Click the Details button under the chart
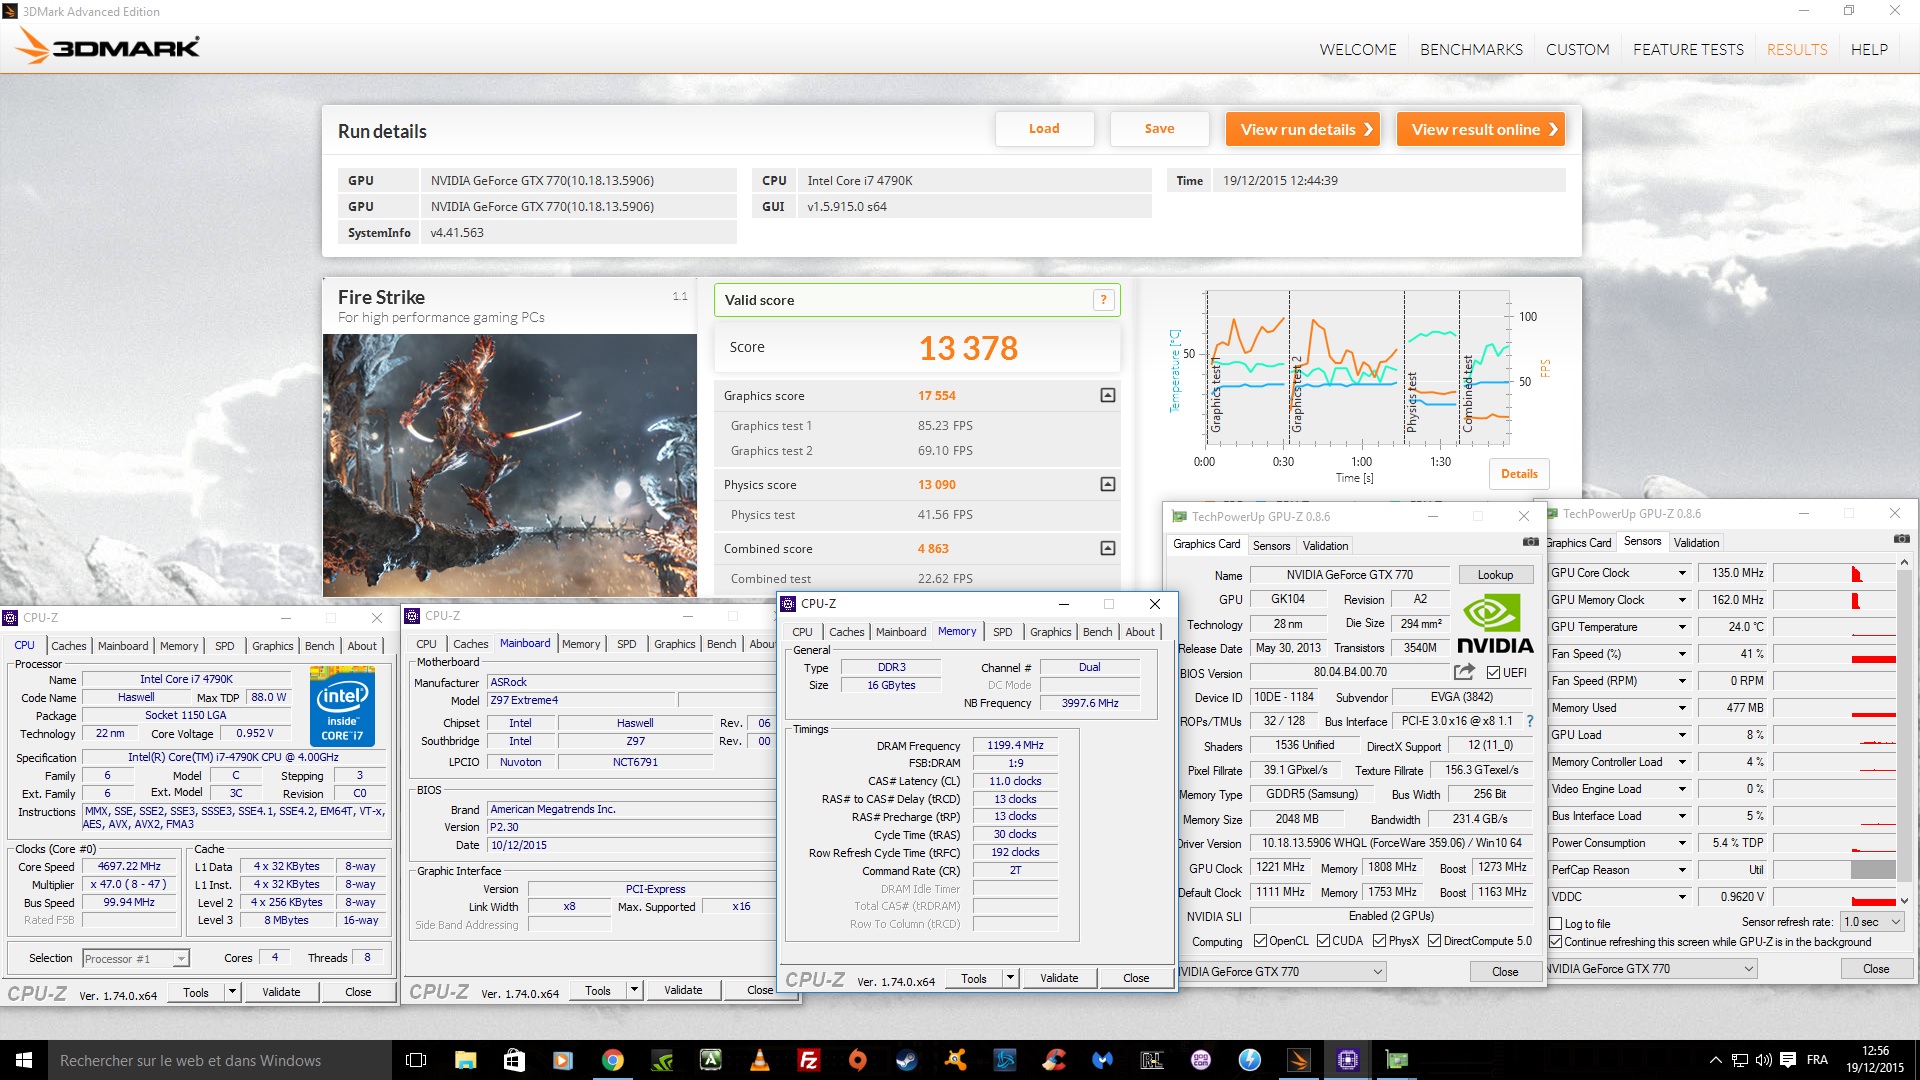Viewport: 1920px width, 1080px height. tap(1519, 474)
